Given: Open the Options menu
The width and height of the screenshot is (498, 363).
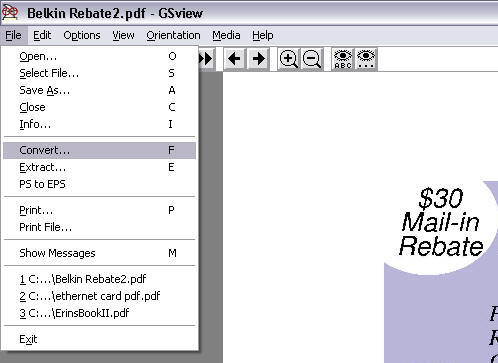Looking at the screenshot, I should click(82, 35).
